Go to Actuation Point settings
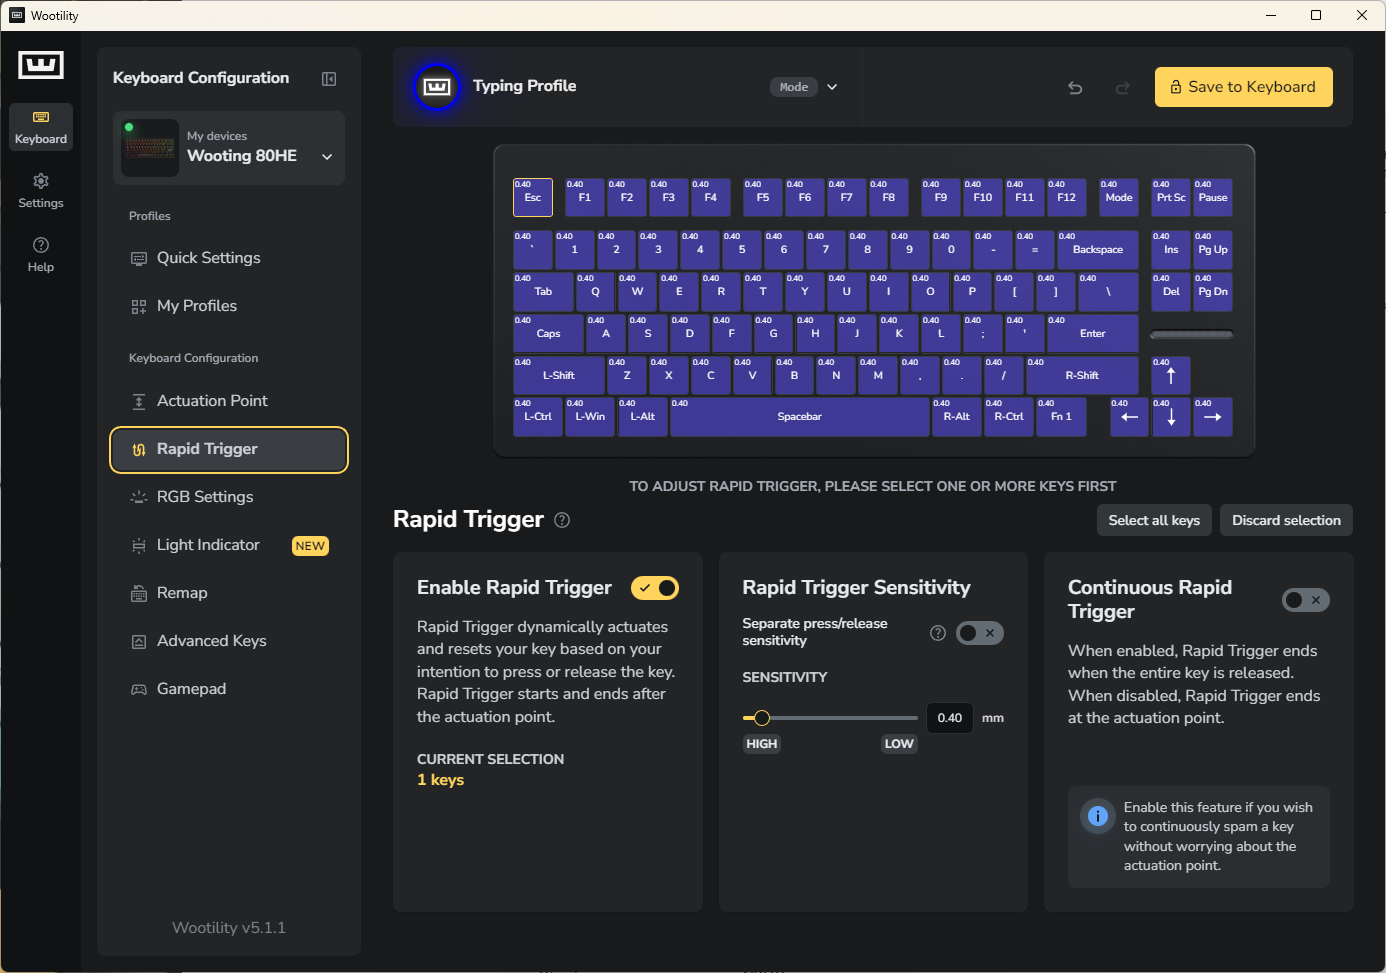 [229, 401]
